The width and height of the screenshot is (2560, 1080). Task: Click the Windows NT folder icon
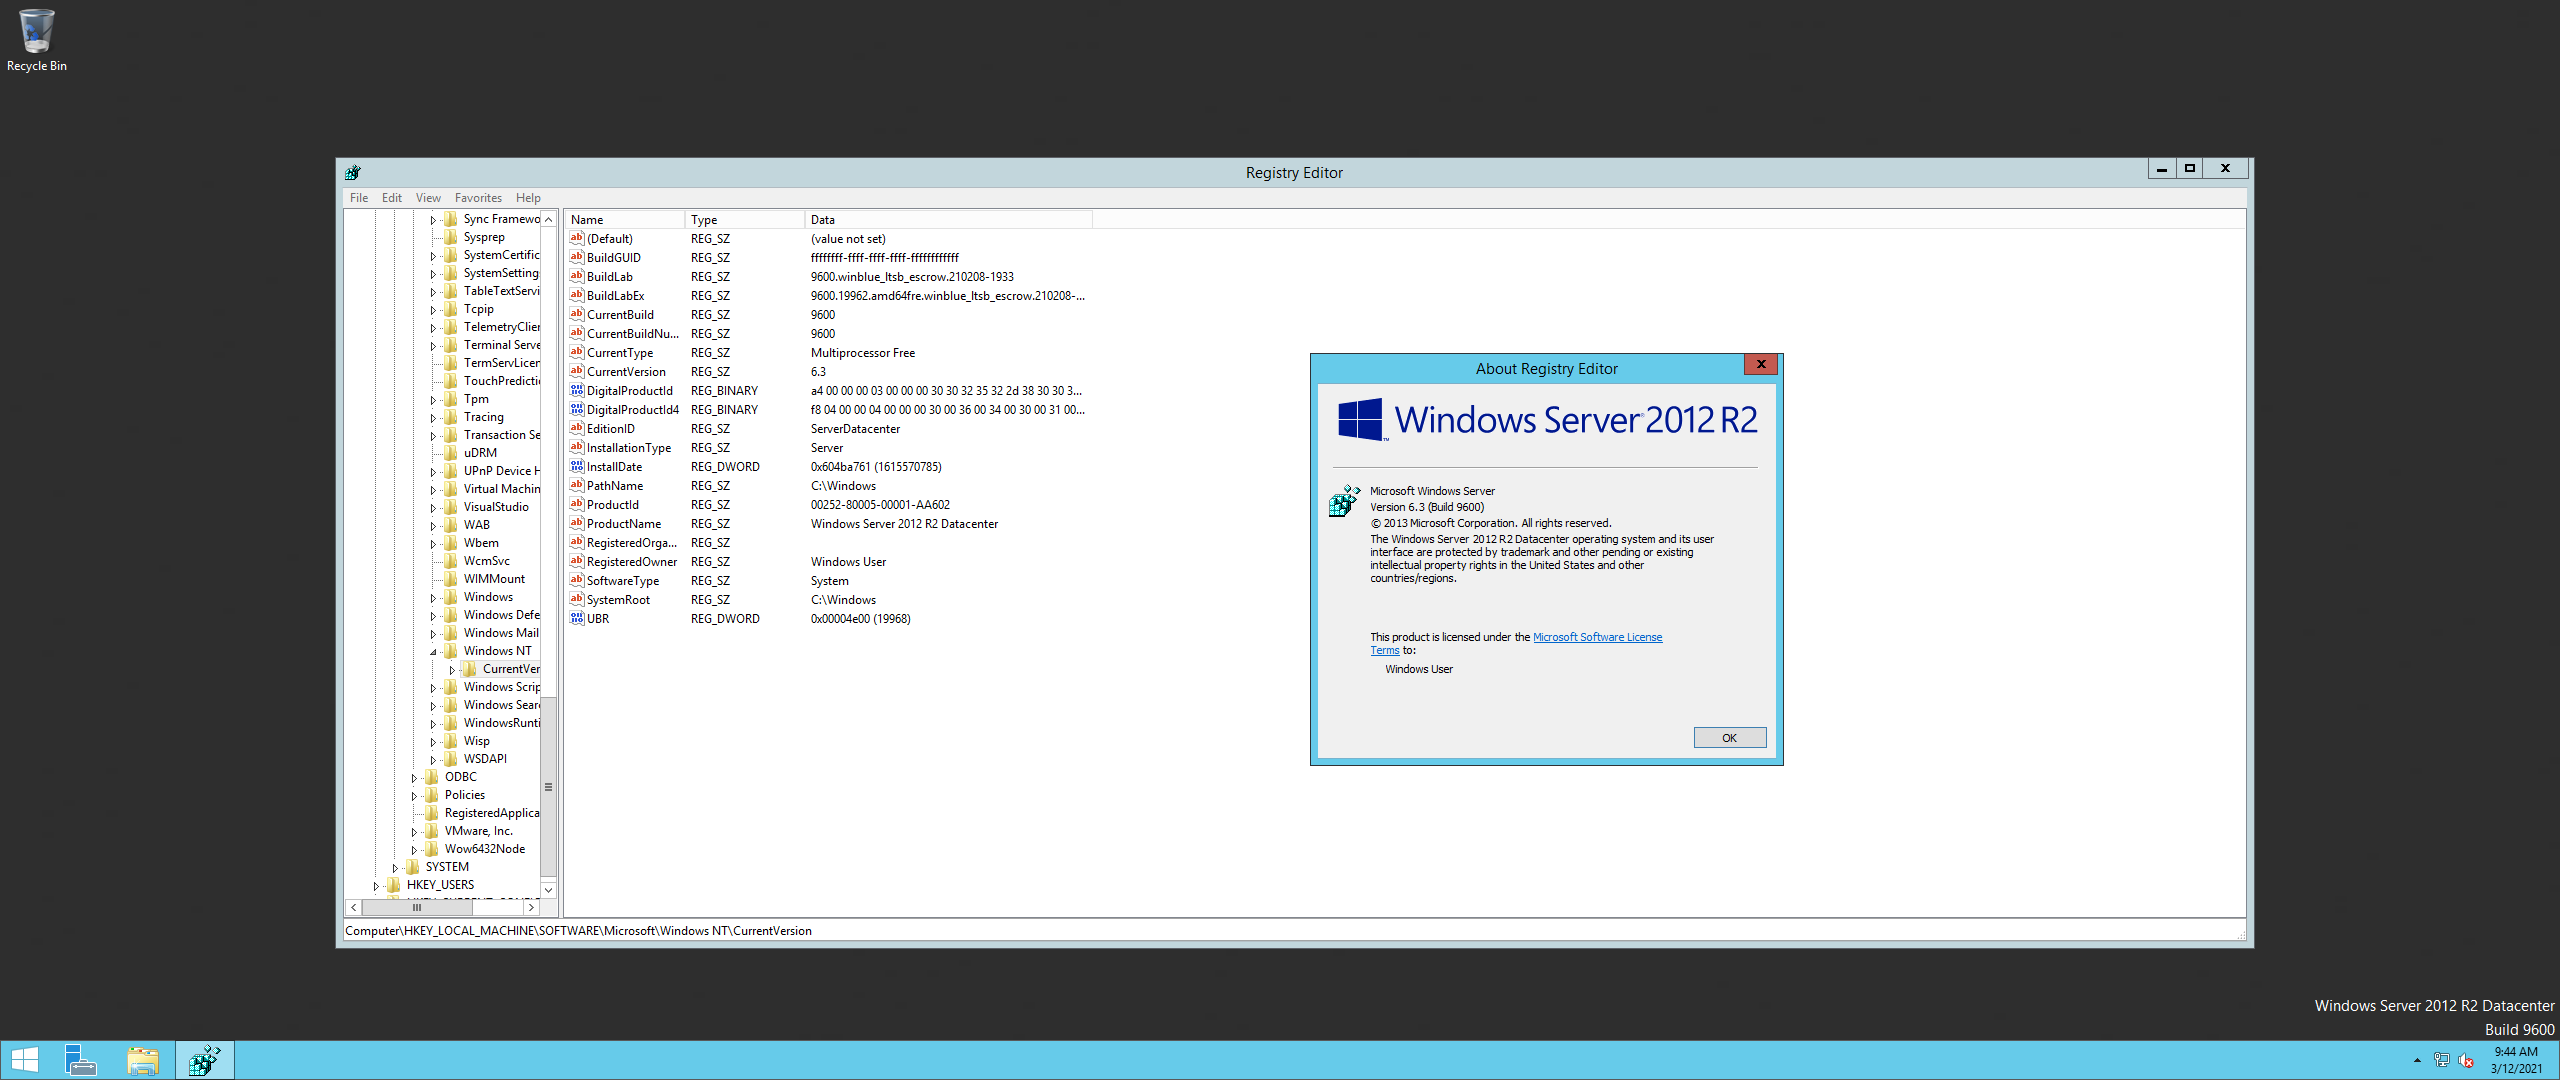coord(451,651)
